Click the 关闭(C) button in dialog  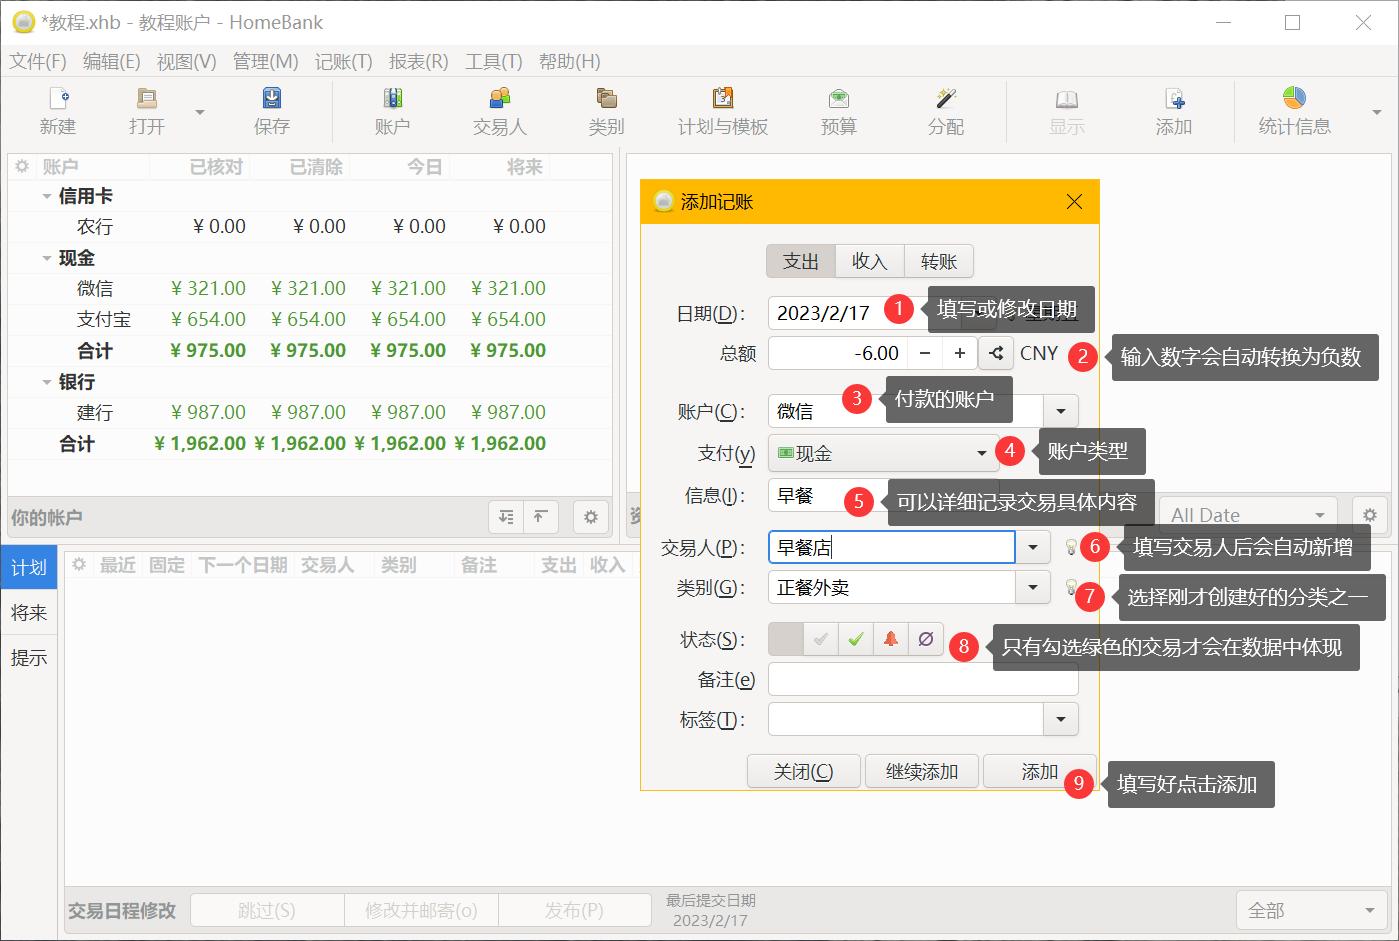803,772
